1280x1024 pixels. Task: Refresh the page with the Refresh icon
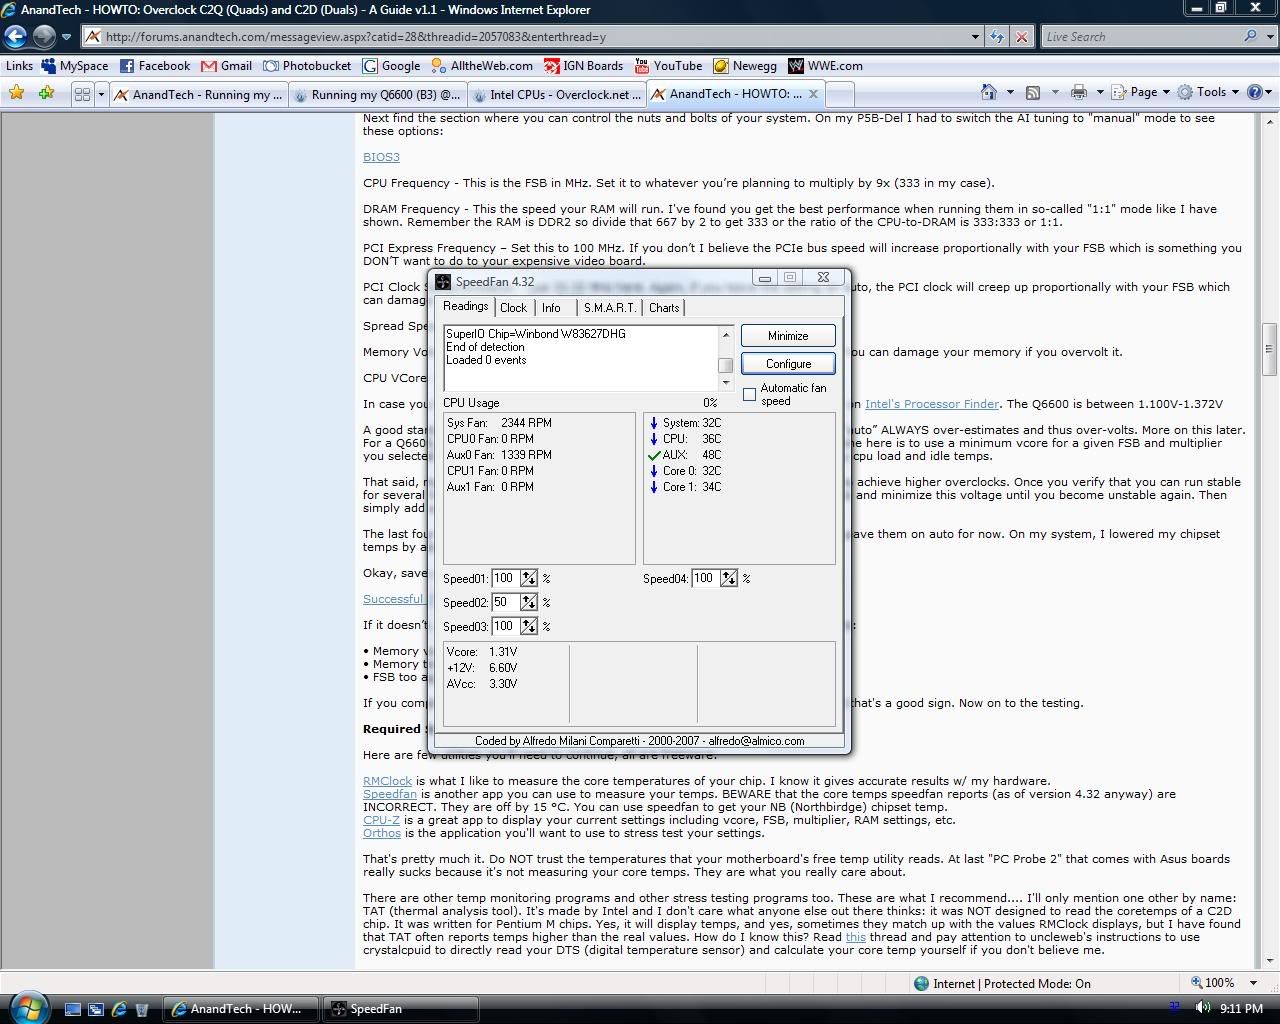tap(997, 37)
